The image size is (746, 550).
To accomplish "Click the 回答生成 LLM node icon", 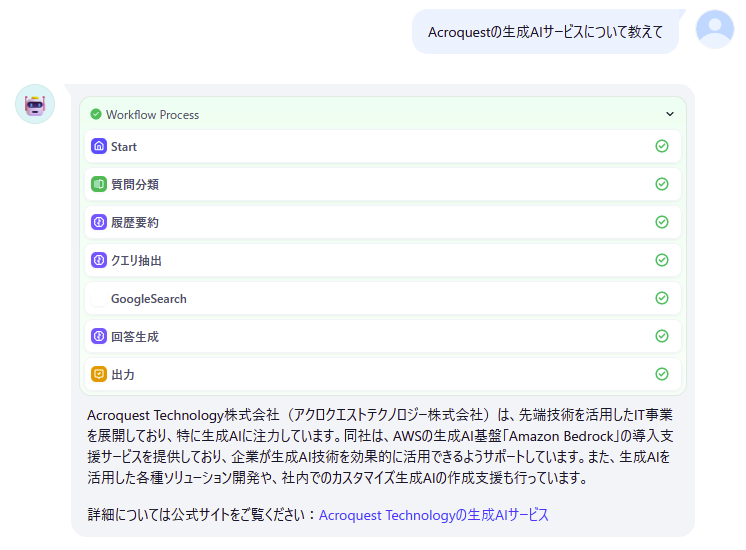I will click(98, 336).
